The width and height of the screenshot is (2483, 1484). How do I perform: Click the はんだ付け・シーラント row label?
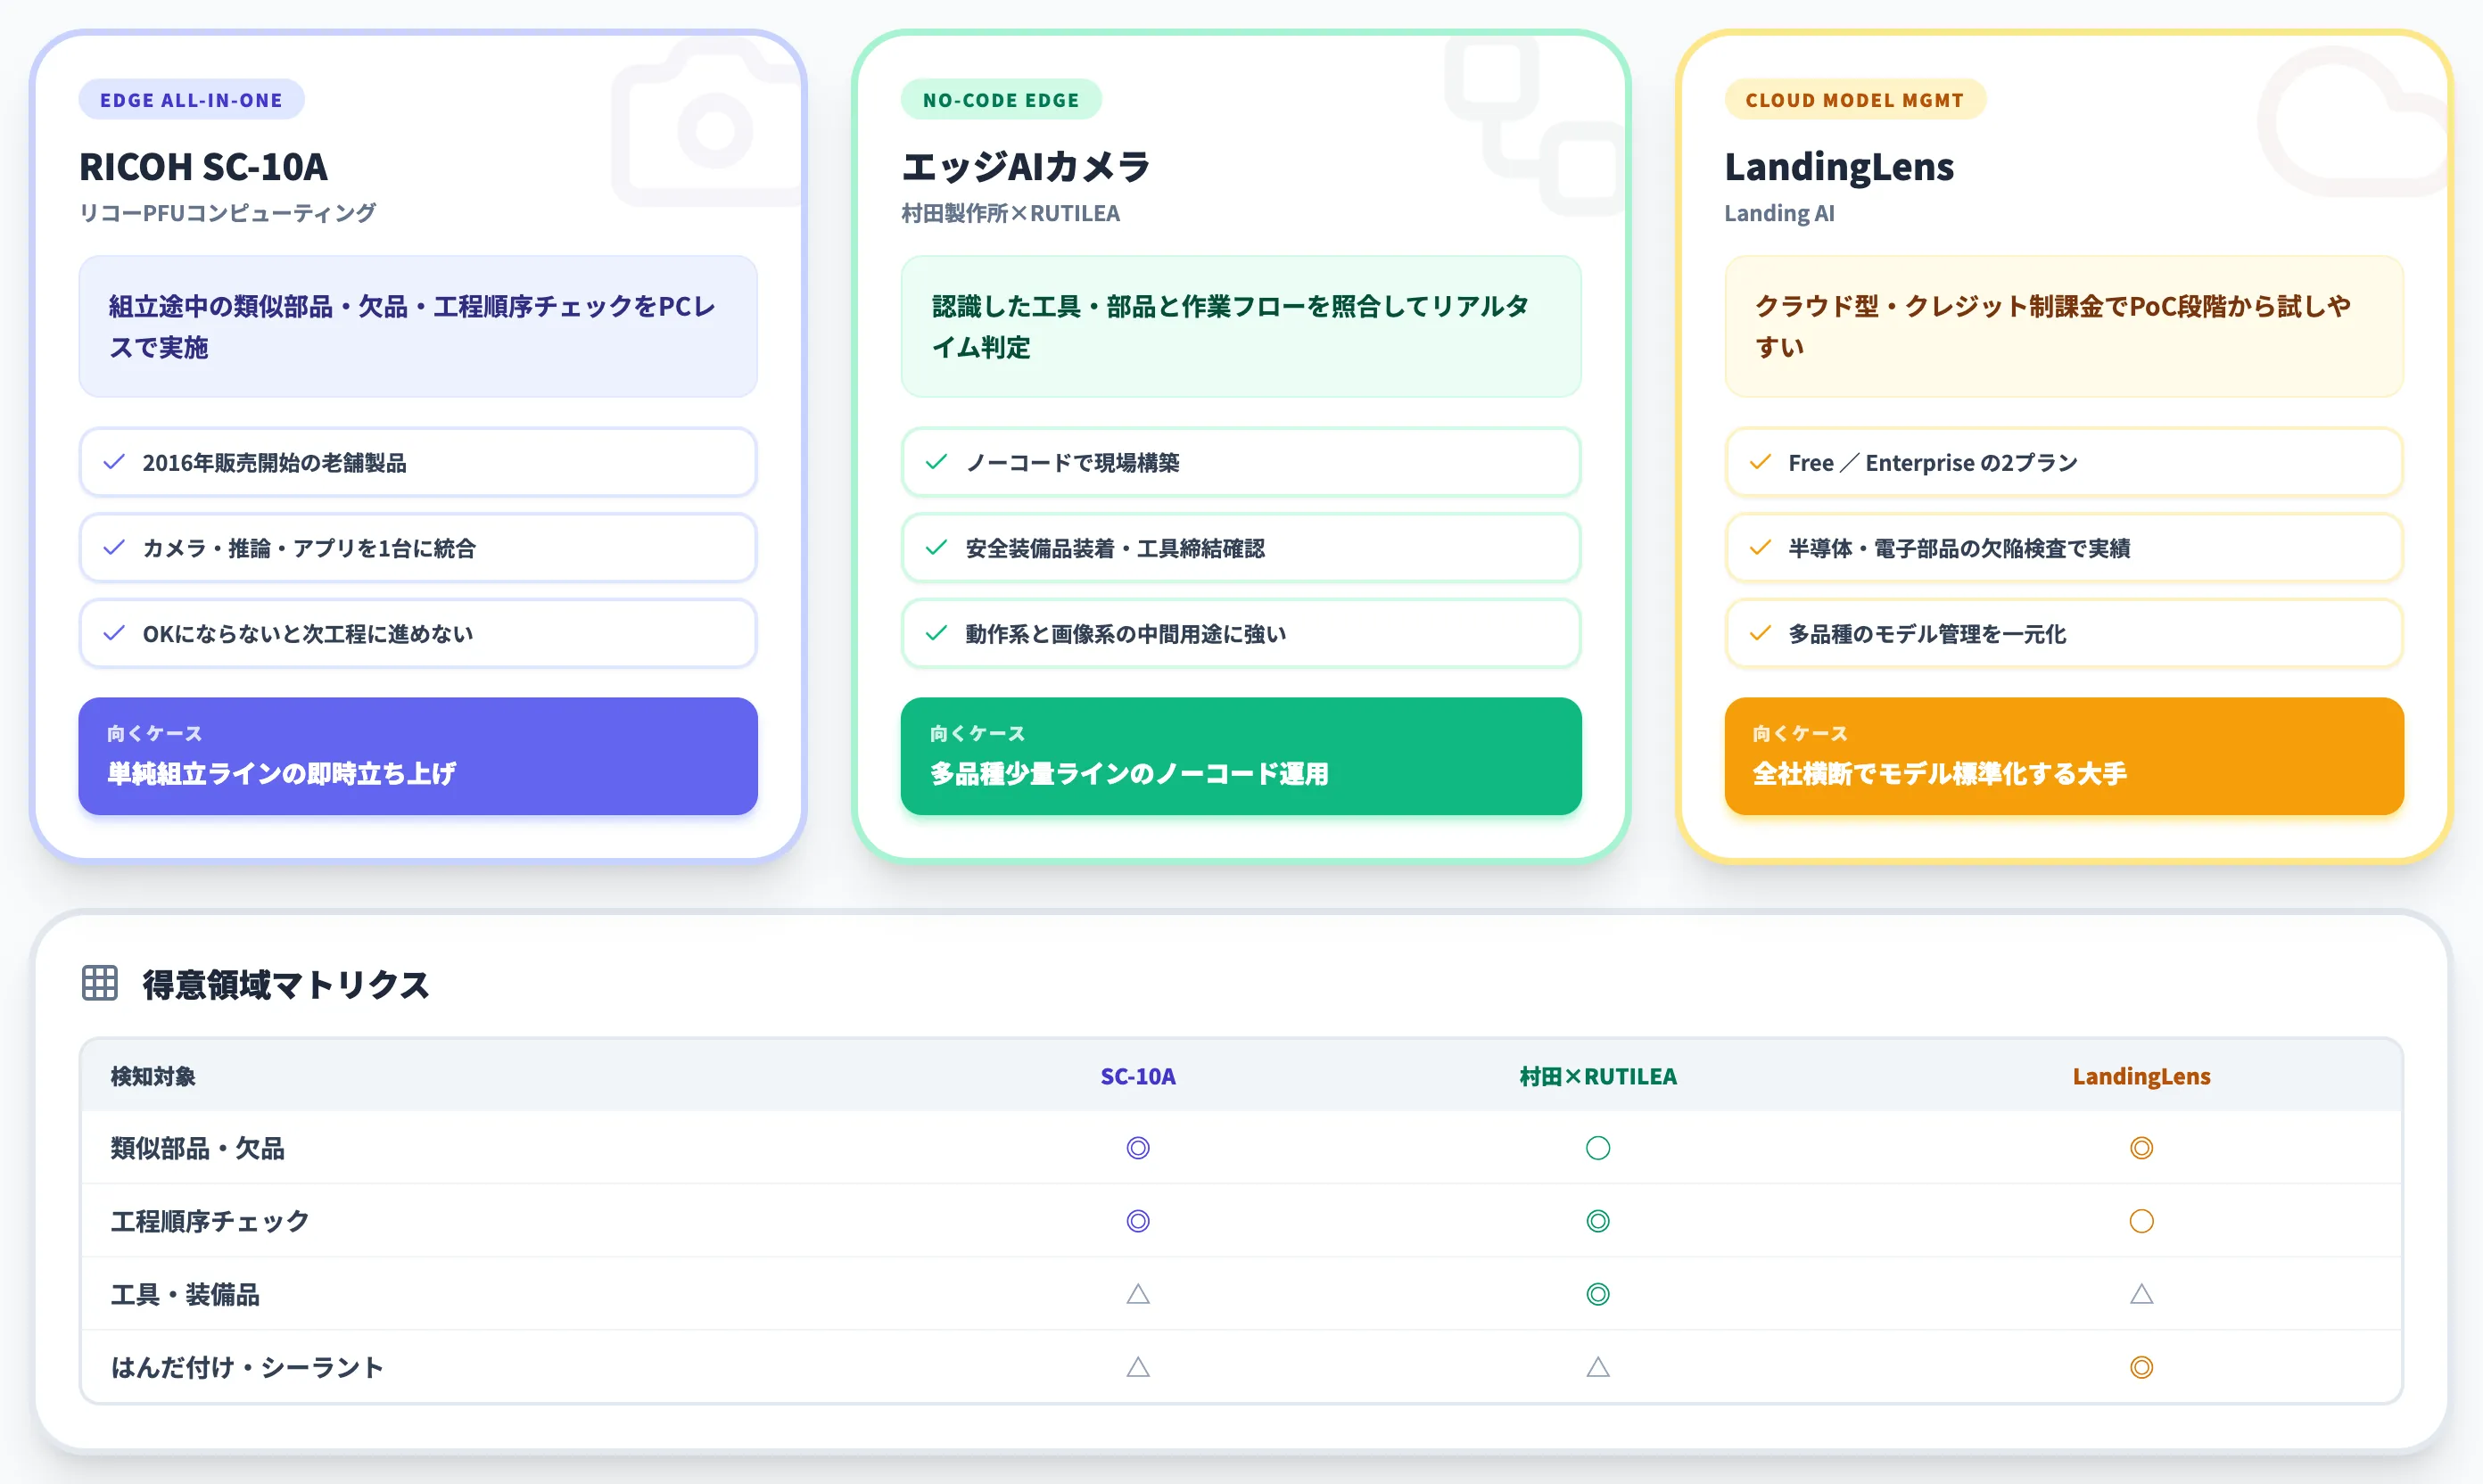247,1367
